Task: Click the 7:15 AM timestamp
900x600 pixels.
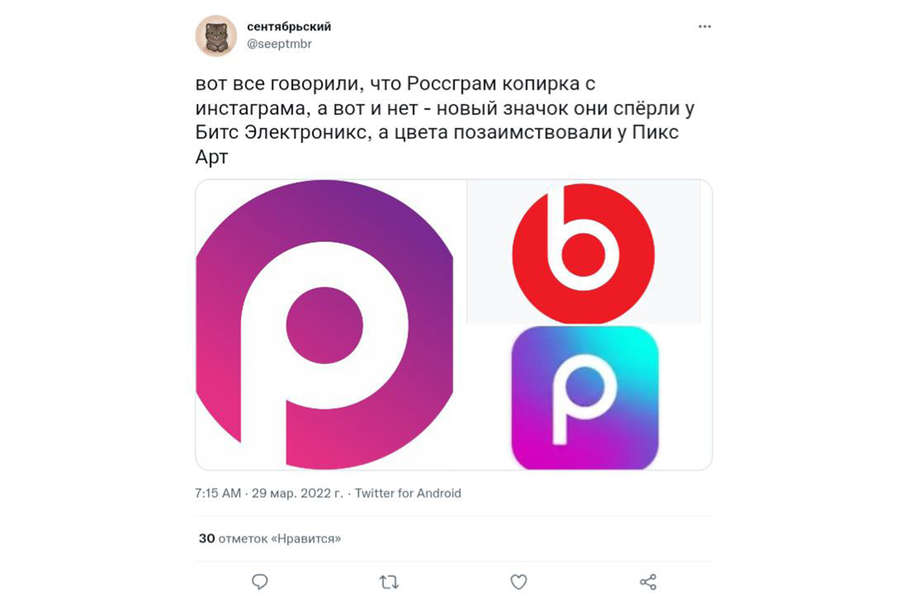Action: pos(218,493)
